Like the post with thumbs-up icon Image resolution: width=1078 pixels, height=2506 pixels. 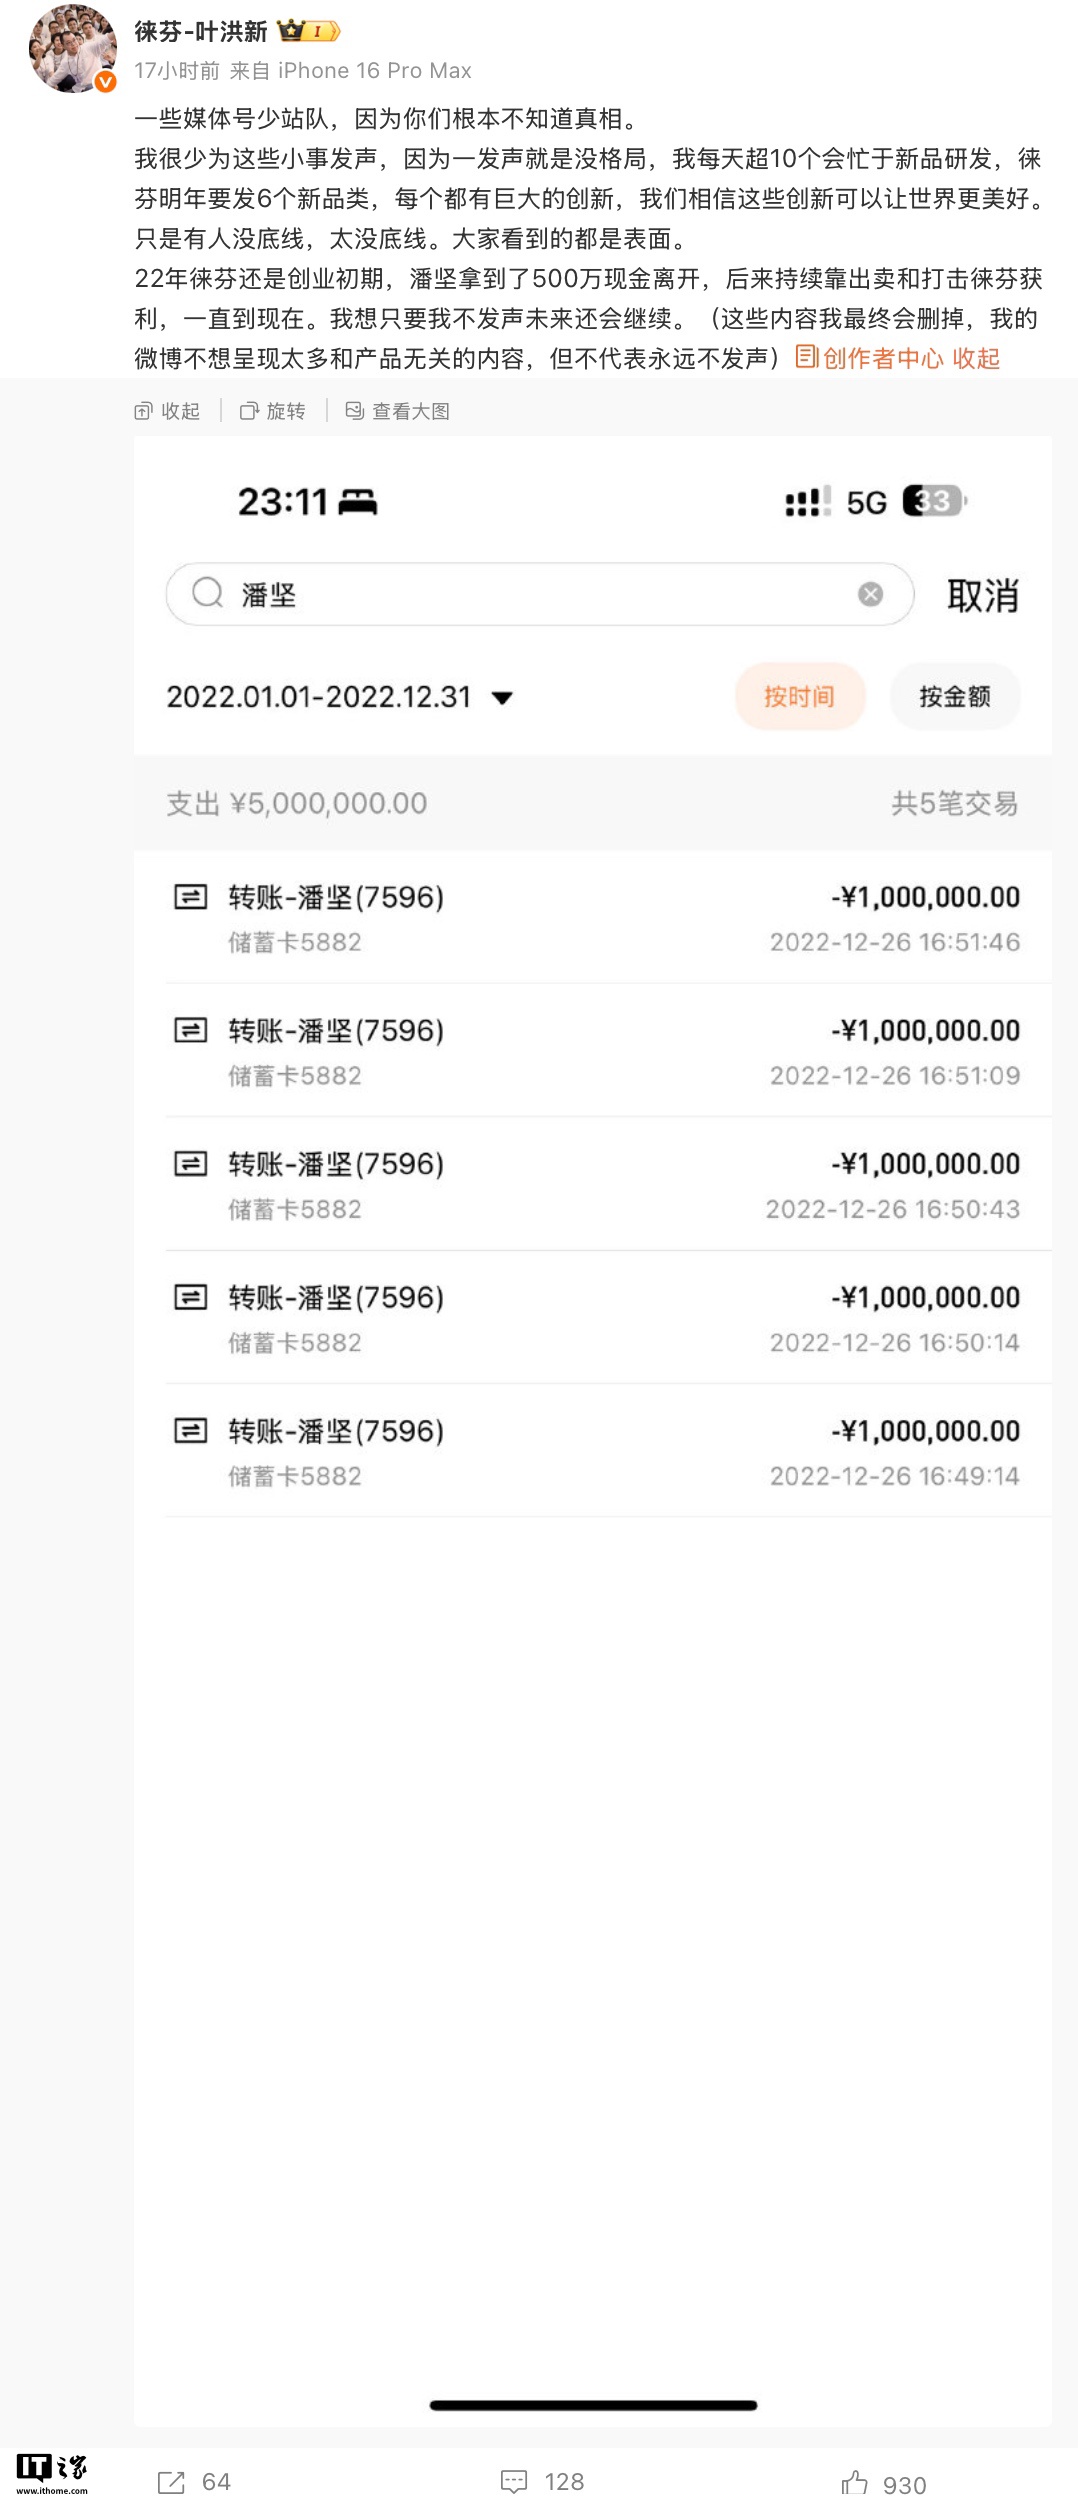coord(854,2482)
